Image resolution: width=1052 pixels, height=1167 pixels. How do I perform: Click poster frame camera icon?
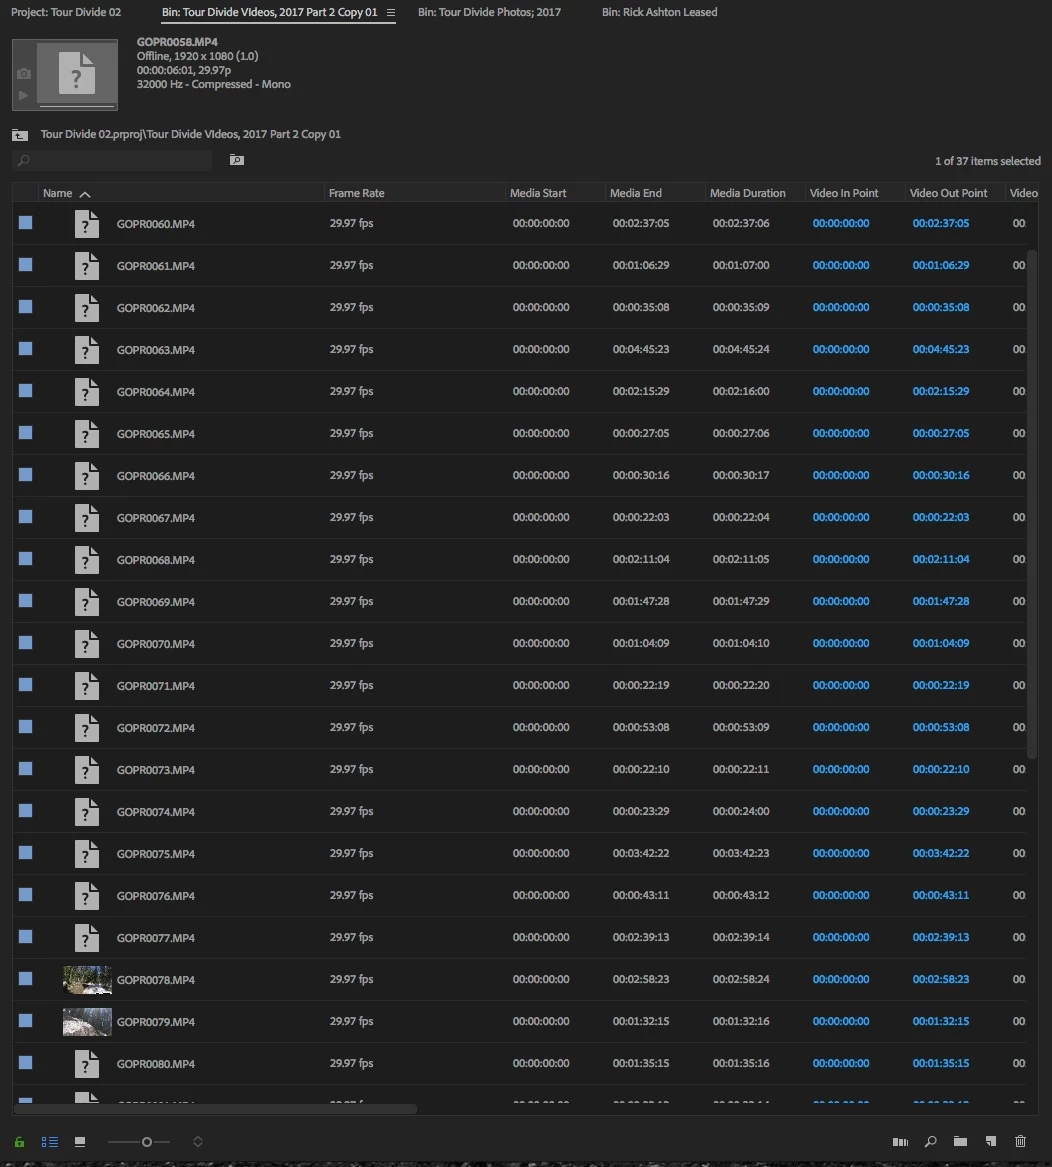(24, 74)
